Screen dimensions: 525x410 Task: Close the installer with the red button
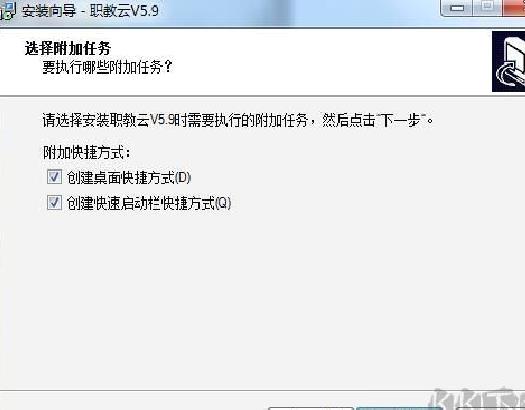[514, 7]
